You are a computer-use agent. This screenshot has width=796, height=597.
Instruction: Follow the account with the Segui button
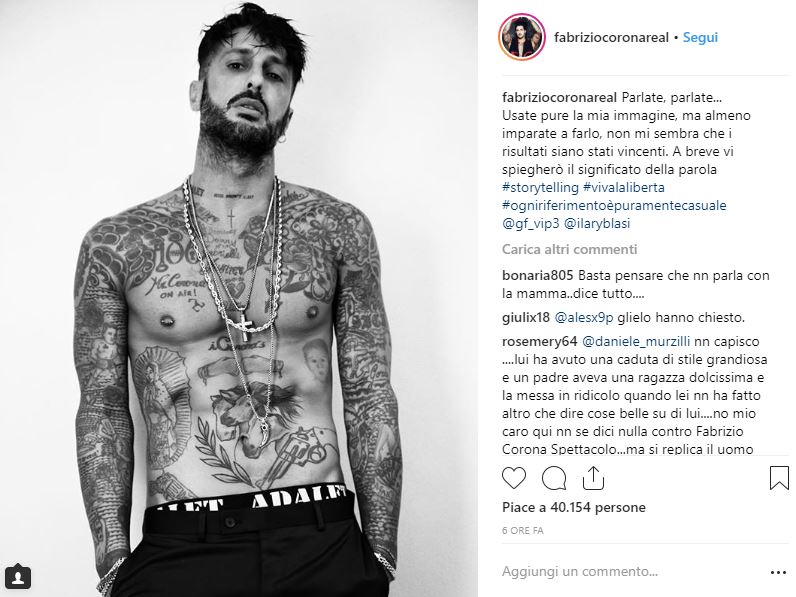pos(700,37)
